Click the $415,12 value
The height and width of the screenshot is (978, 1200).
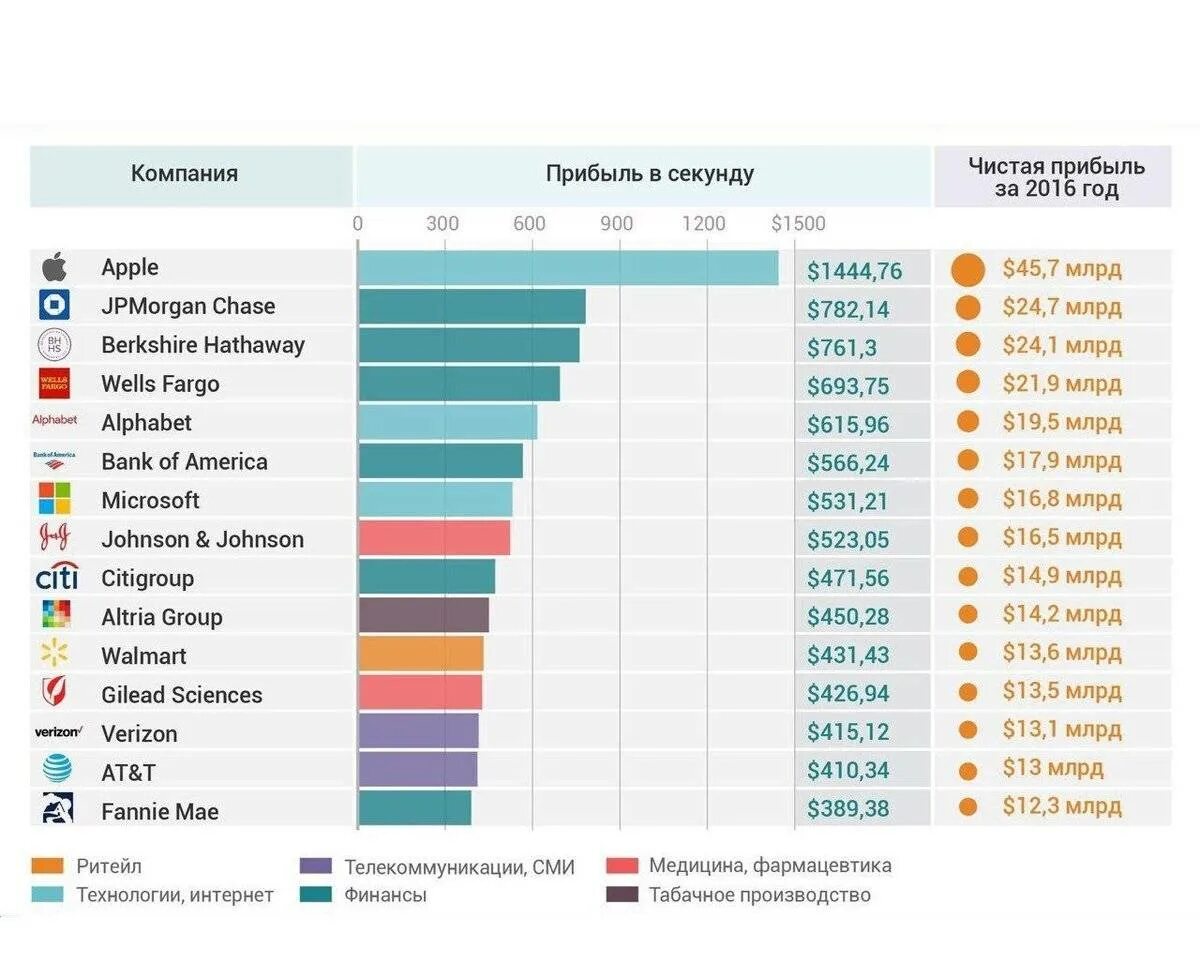coord(848,733)
